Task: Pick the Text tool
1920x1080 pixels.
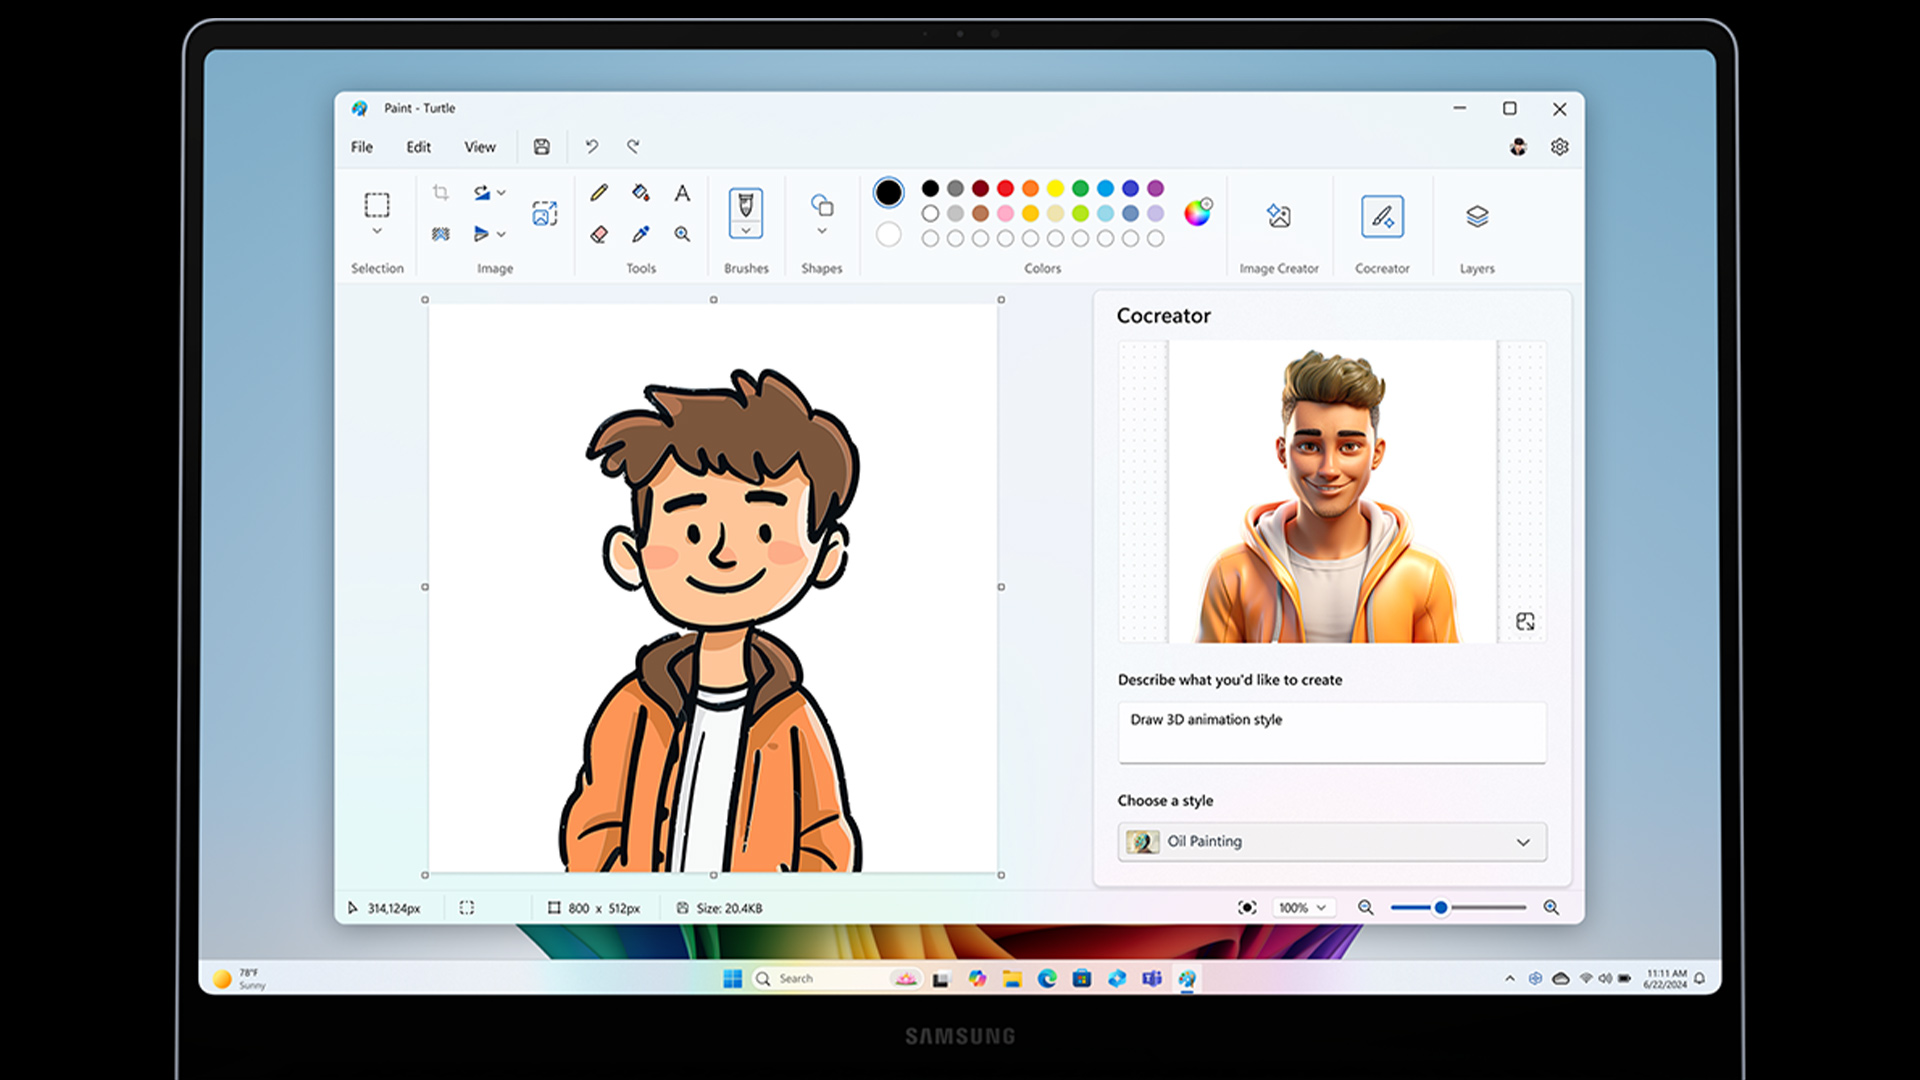Action: pyautogui.click(x=682, y=193)
